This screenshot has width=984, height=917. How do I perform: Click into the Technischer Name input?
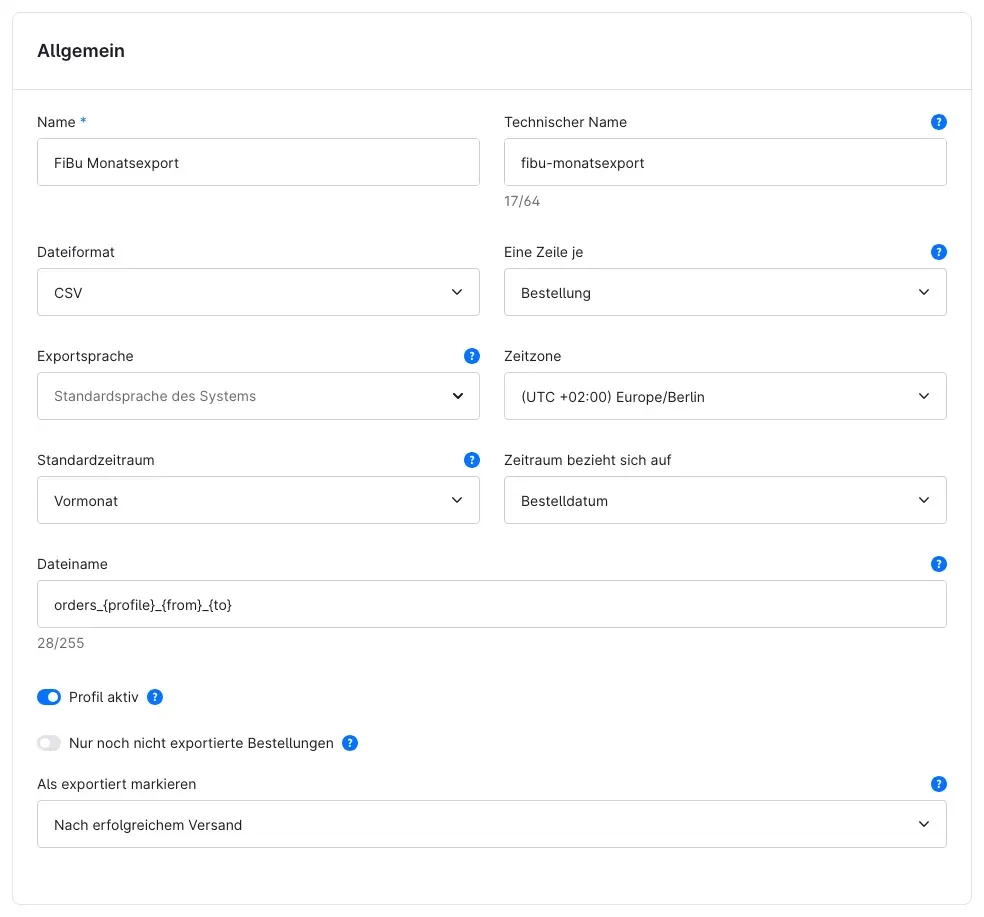click(725, 162)
